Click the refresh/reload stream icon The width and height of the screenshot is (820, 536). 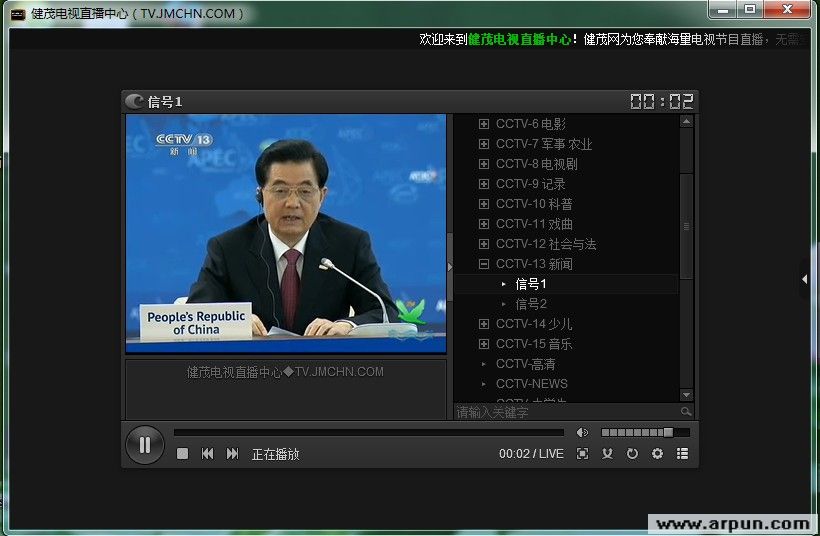click(x=632, y=454)
